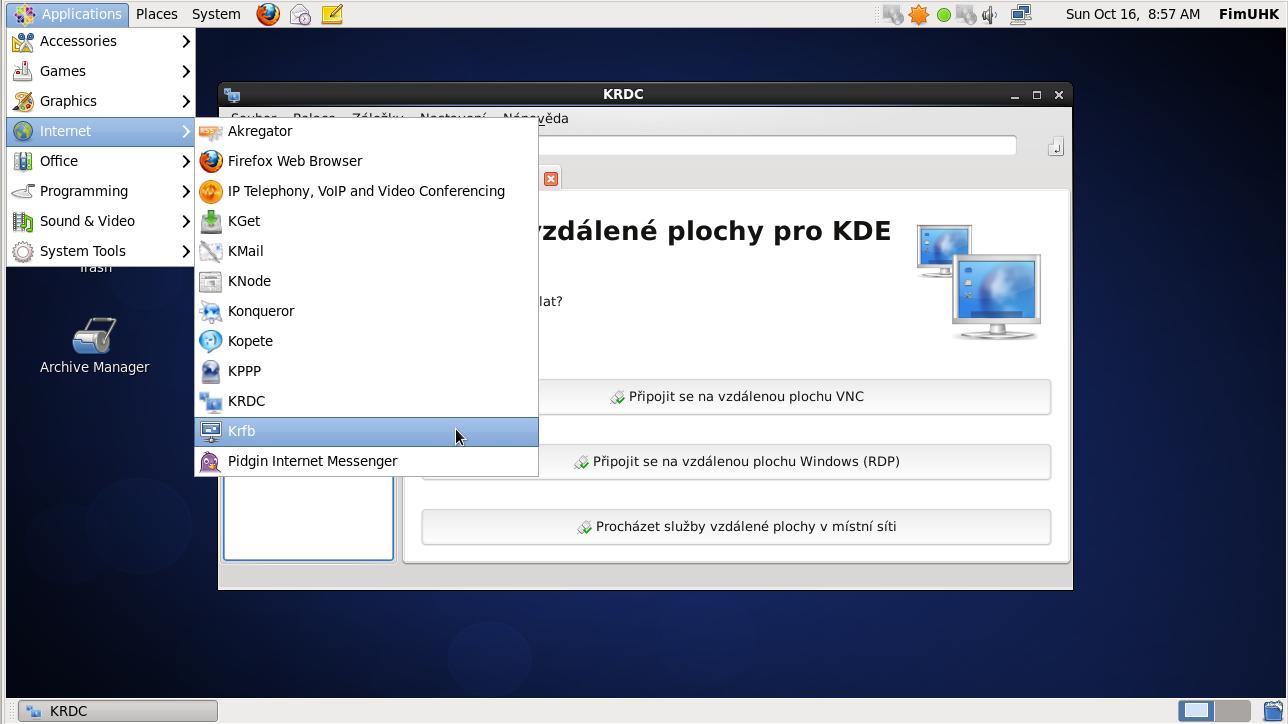
Task: Select KRDC taskbar window button
Action: [x=118, y=711]
